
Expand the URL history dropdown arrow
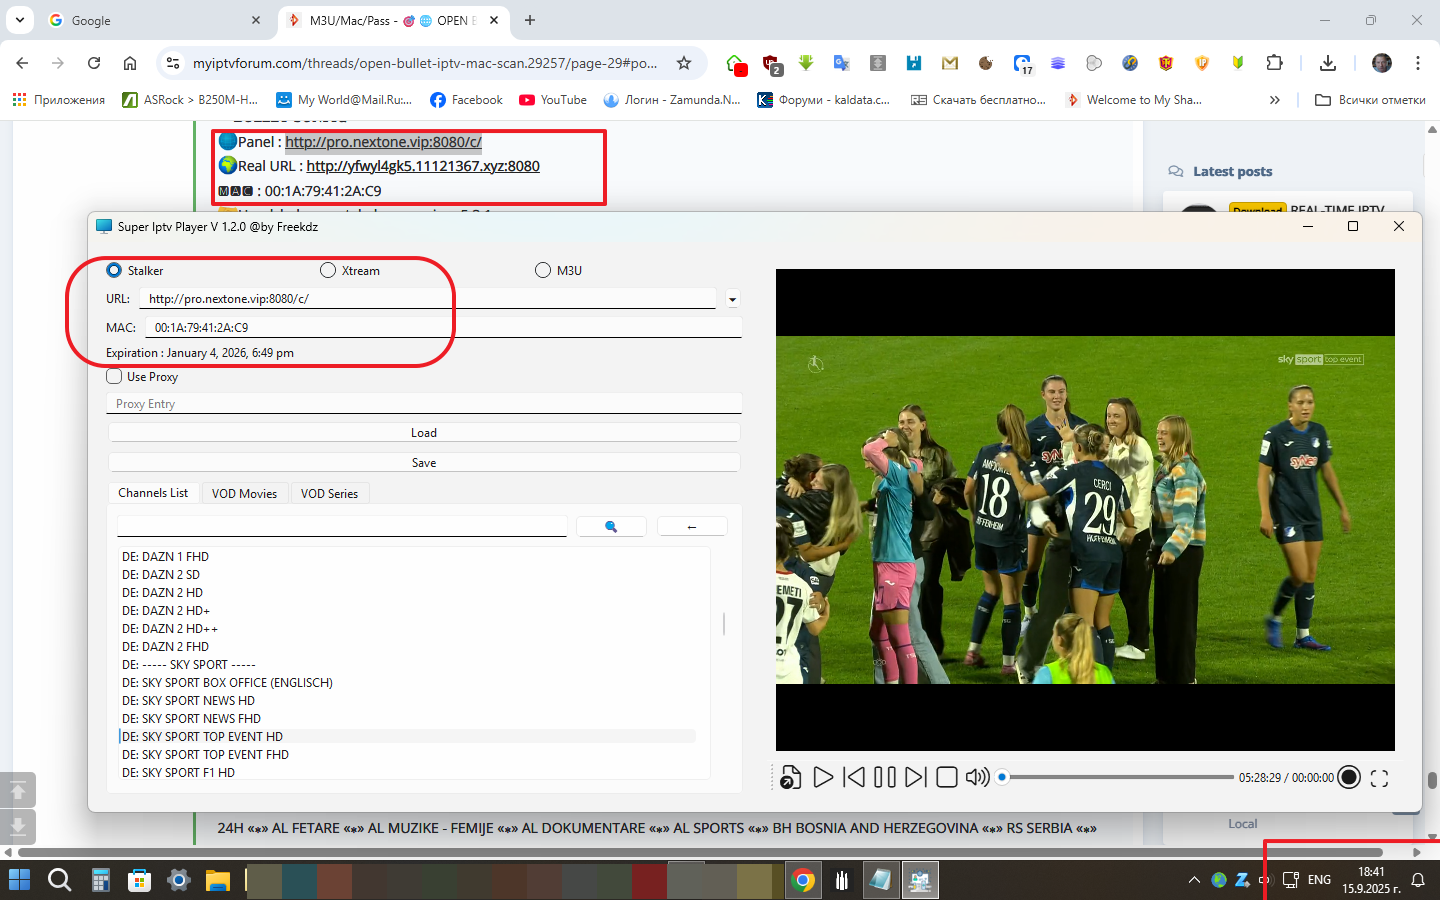tap(733, 299)
